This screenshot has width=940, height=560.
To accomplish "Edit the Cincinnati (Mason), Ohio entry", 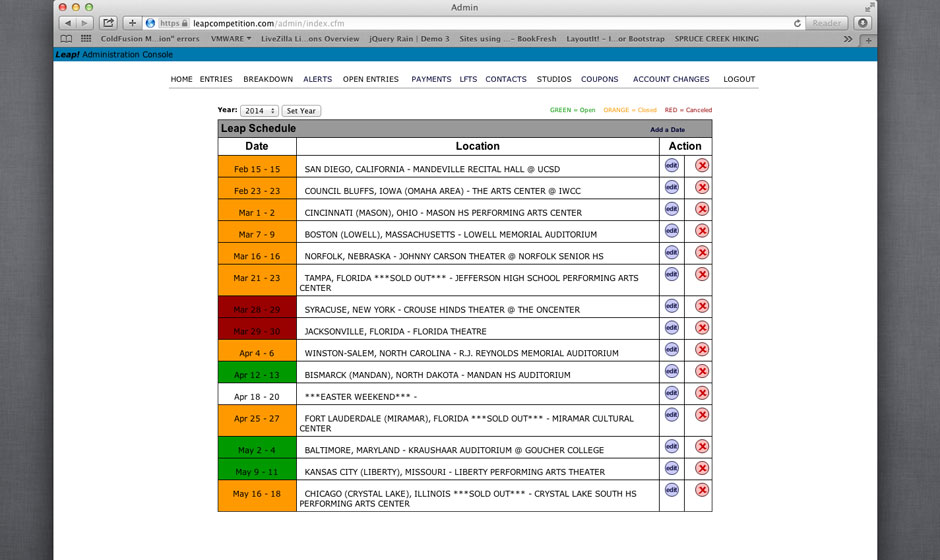I will pos(671,209).
